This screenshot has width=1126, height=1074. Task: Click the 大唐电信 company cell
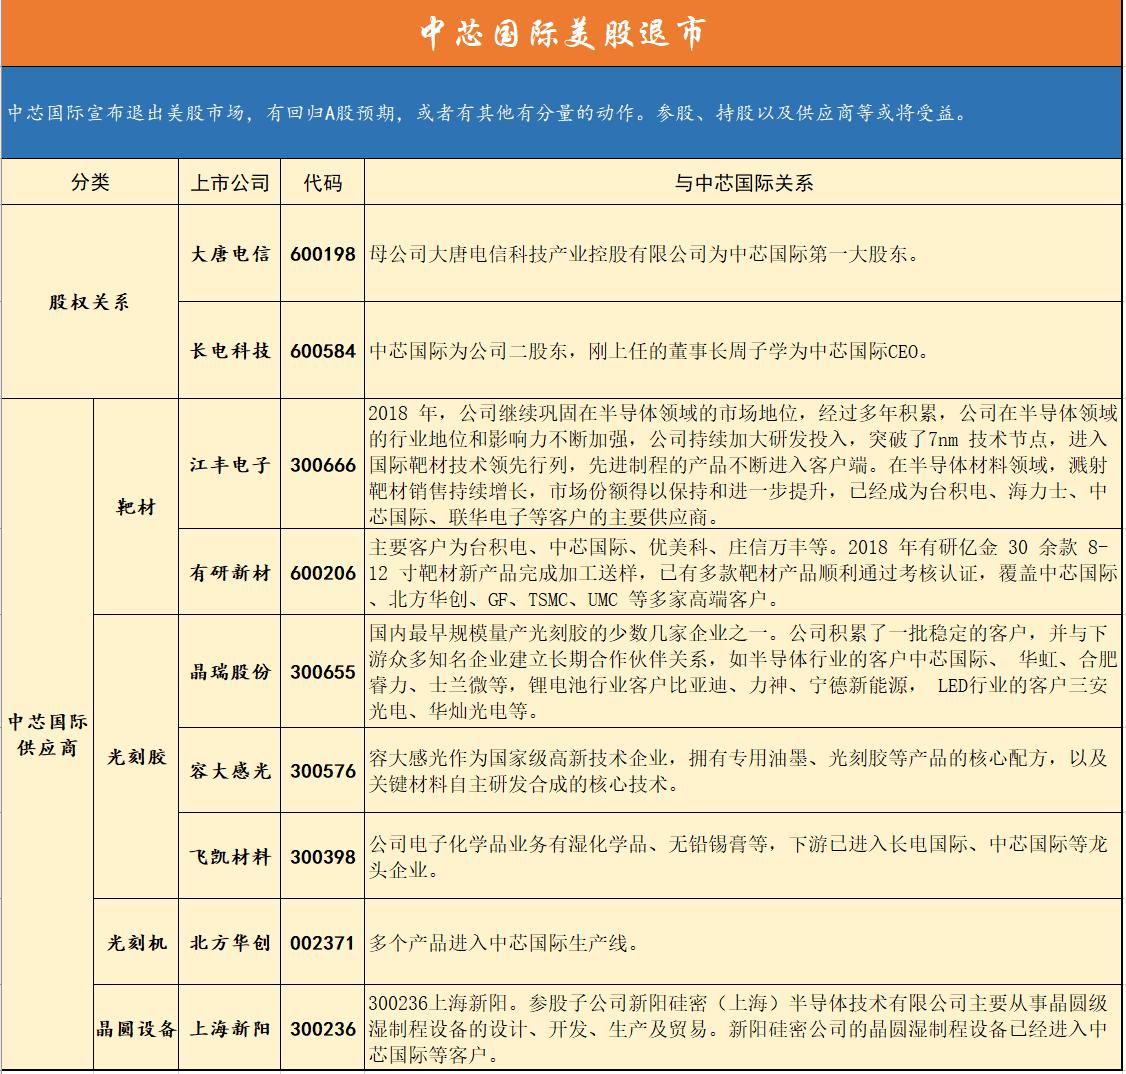click(230, 253)
